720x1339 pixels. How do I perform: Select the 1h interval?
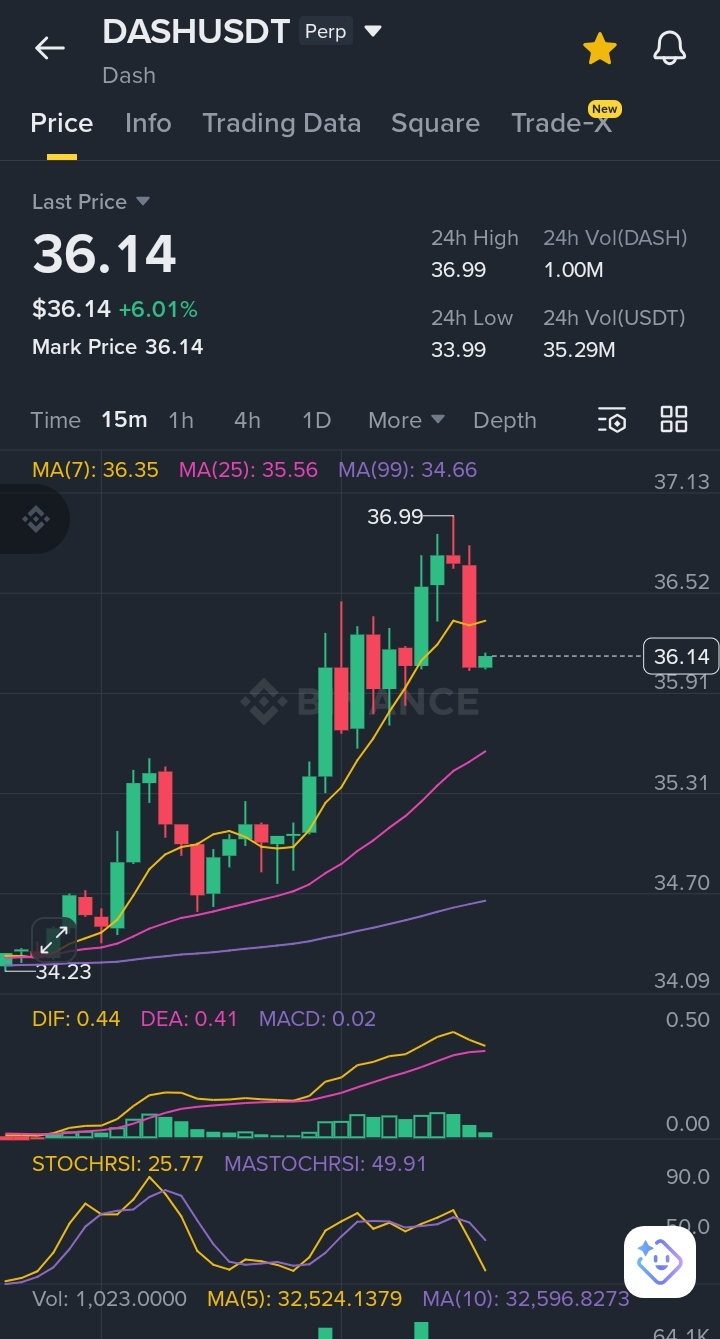[181, 420]
